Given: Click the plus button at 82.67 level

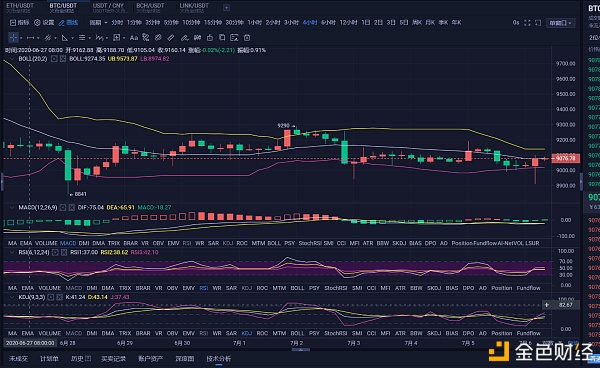Looking at the screenshot, I should (547, 305).
